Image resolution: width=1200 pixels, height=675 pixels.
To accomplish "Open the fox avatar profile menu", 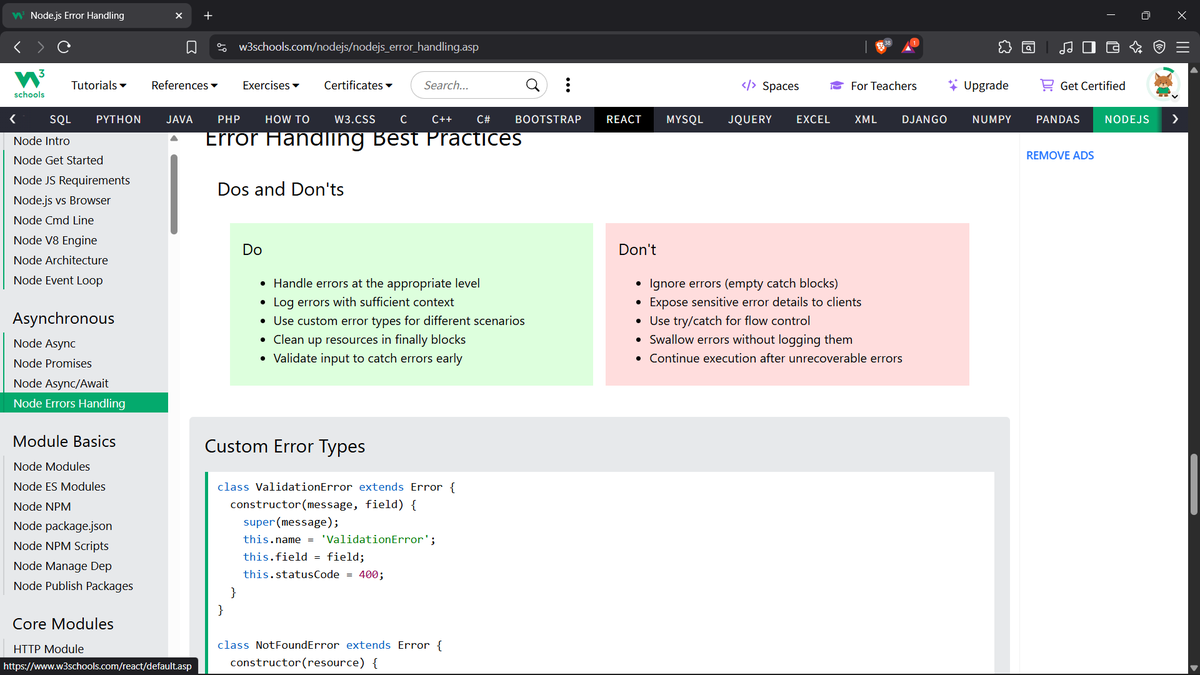I will [x=1164, y=85].
